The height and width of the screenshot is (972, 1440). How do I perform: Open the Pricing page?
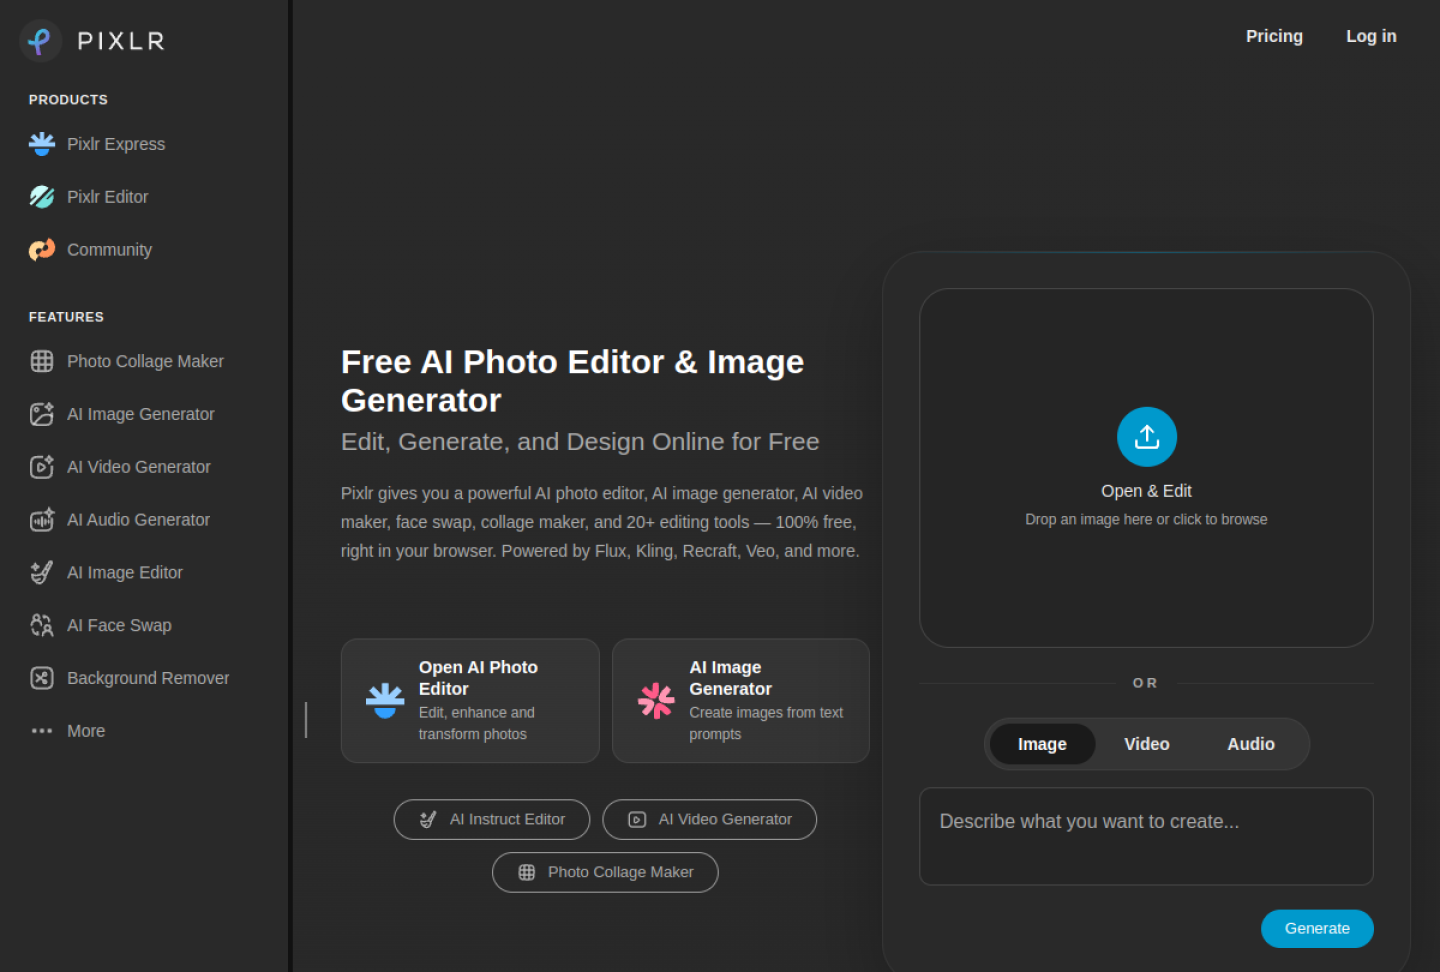pyautogui.click(x=1274, y=36)
